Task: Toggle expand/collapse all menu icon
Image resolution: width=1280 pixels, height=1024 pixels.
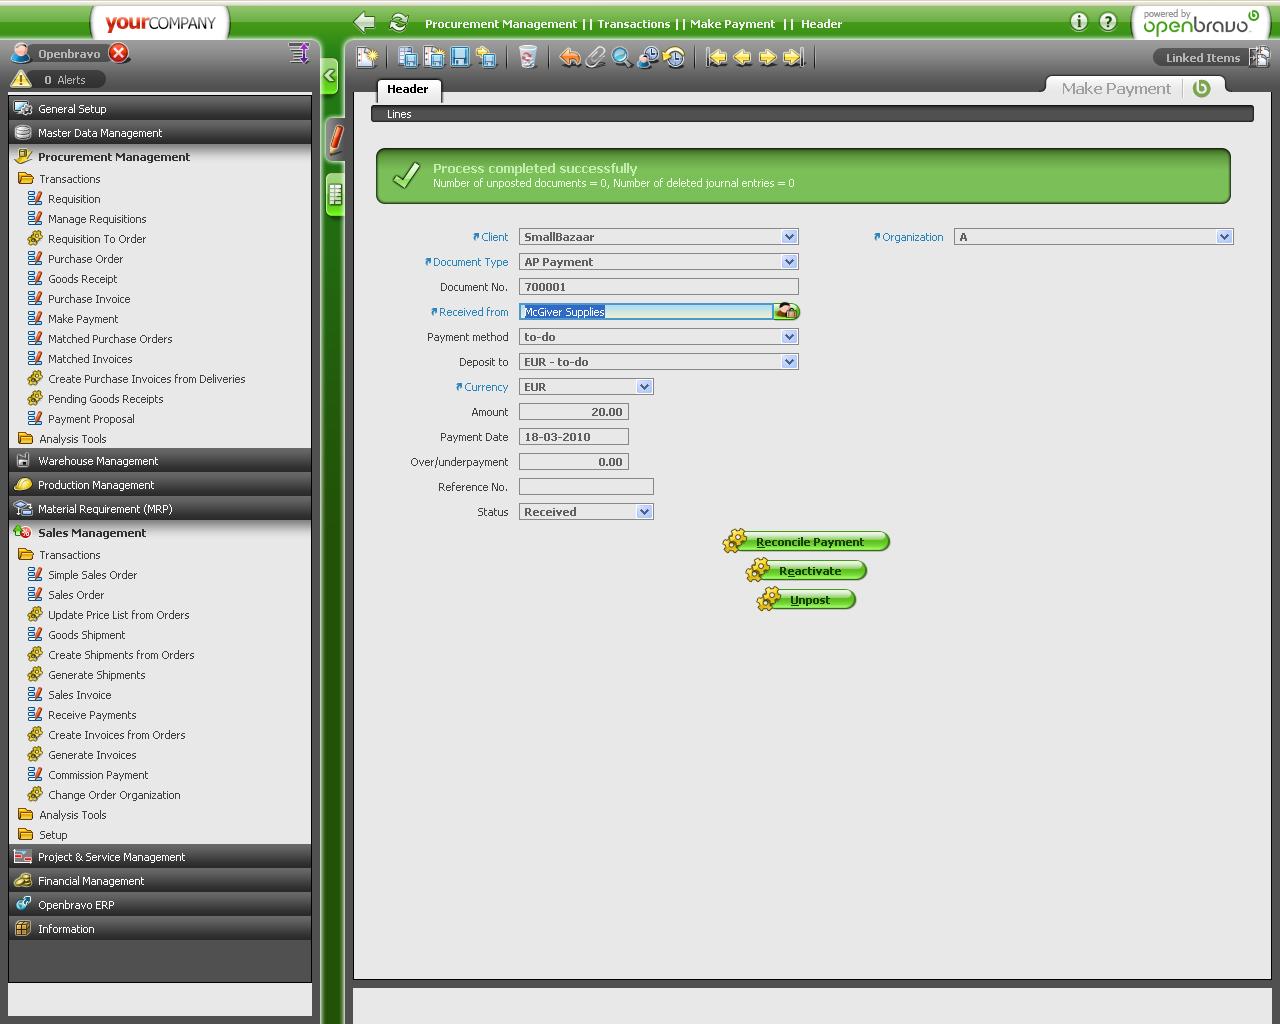Action: 298,53
